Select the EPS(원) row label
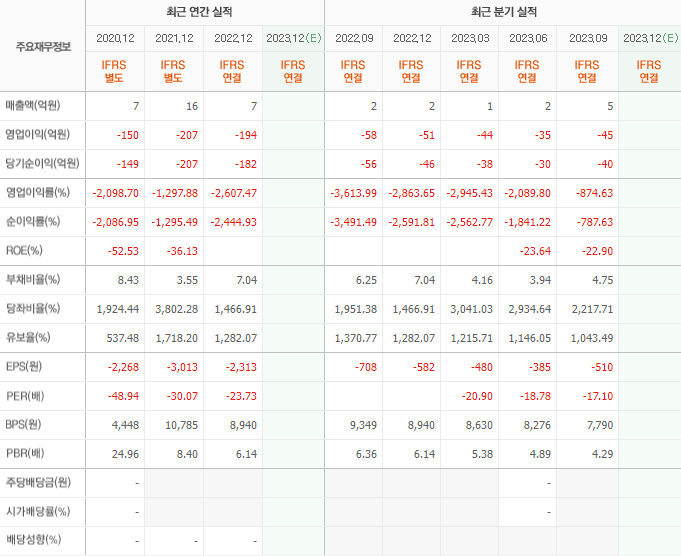The image size is (681, 556). [24, 367]
